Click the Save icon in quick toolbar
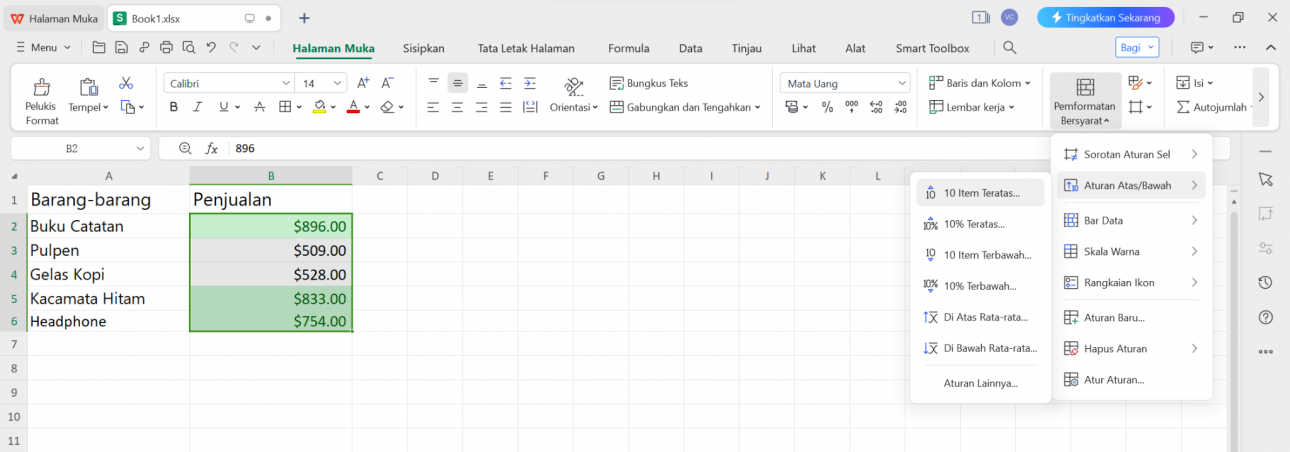 [121, 47]
